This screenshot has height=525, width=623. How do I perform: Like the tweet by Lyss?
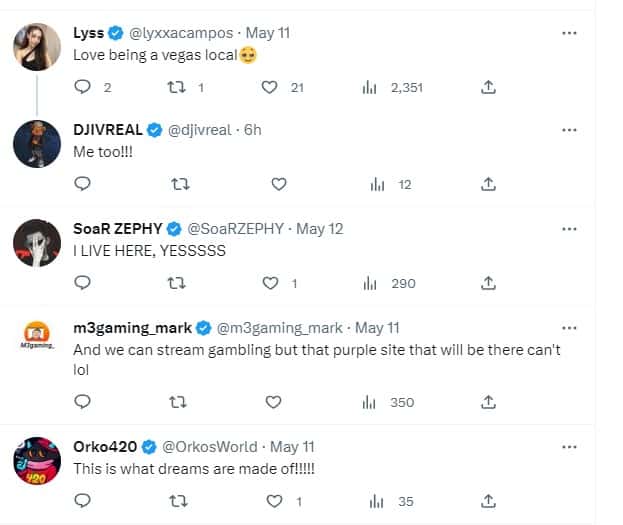click(269, 87)
